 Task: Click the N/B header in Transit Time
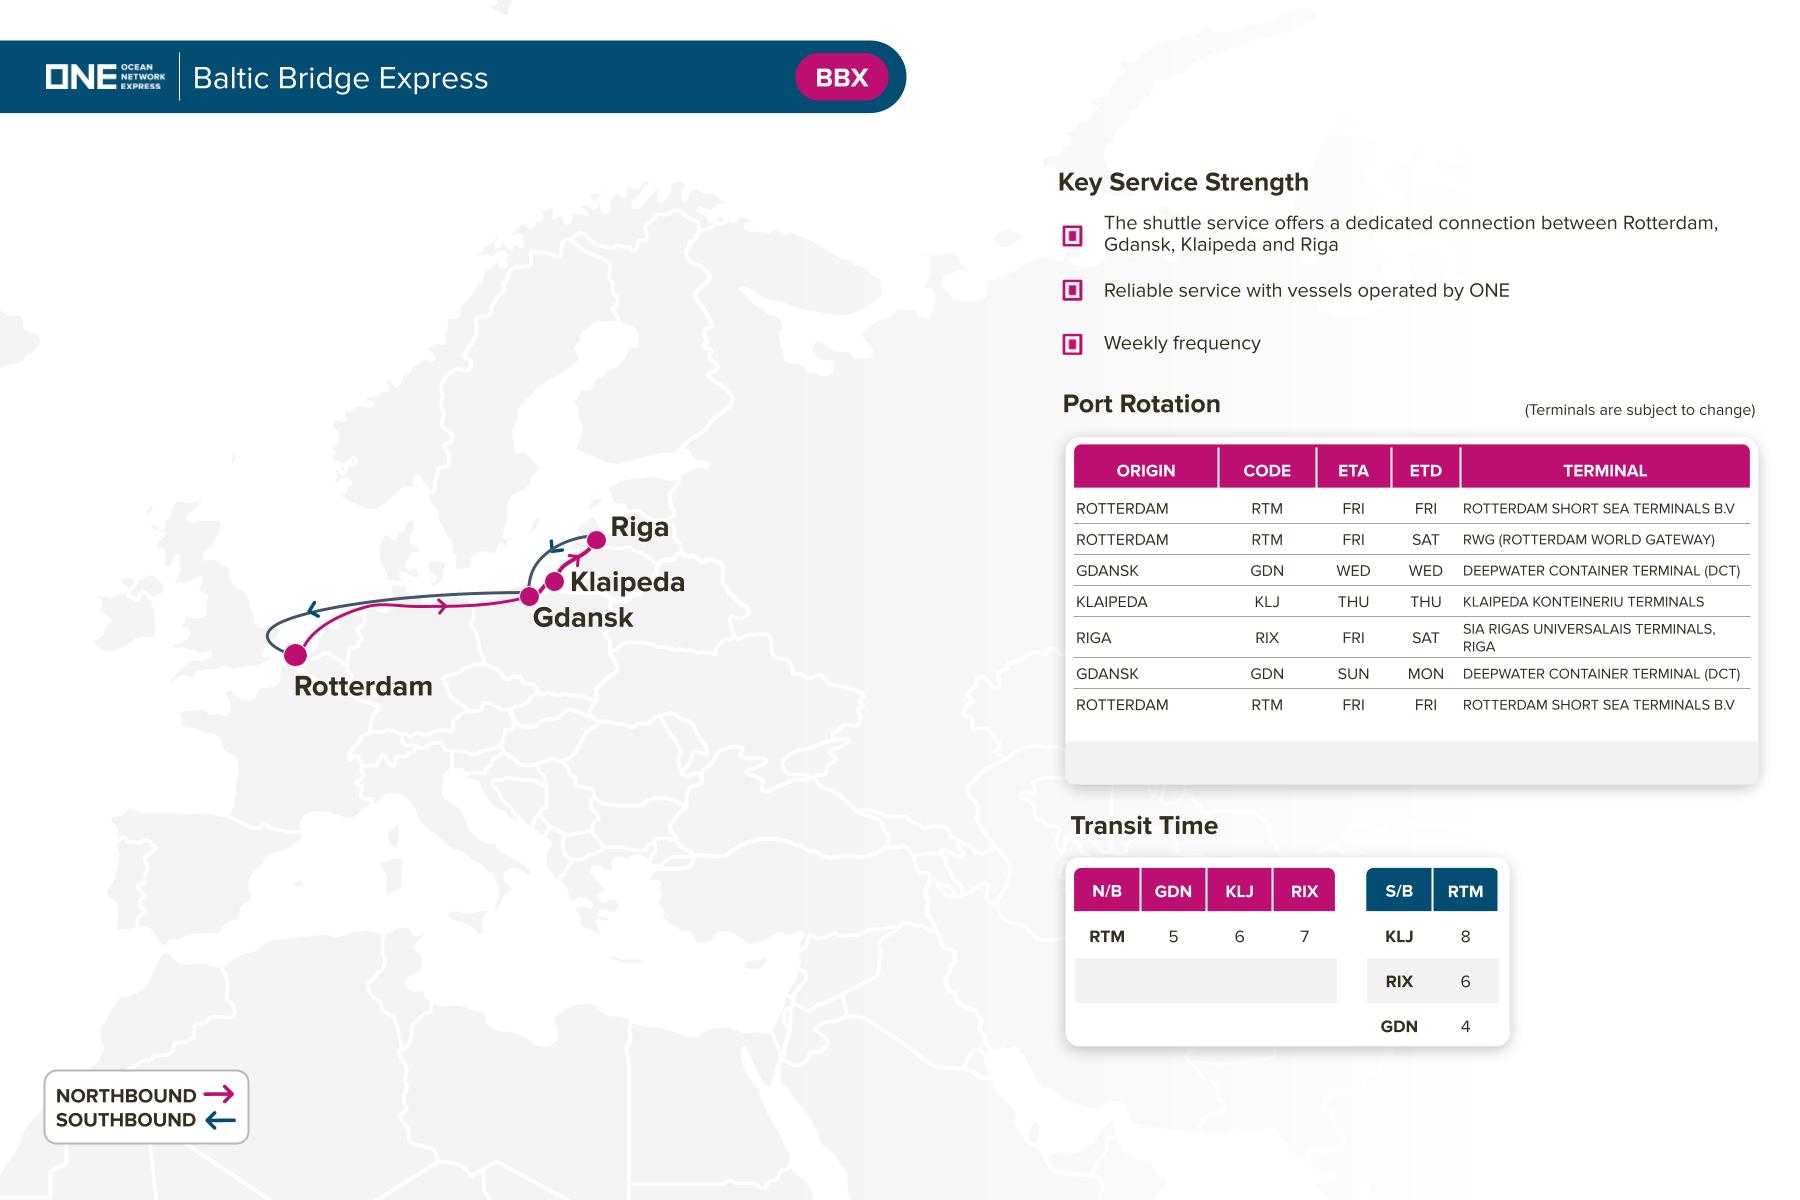pyautogui.click(x=1107, y=891)
